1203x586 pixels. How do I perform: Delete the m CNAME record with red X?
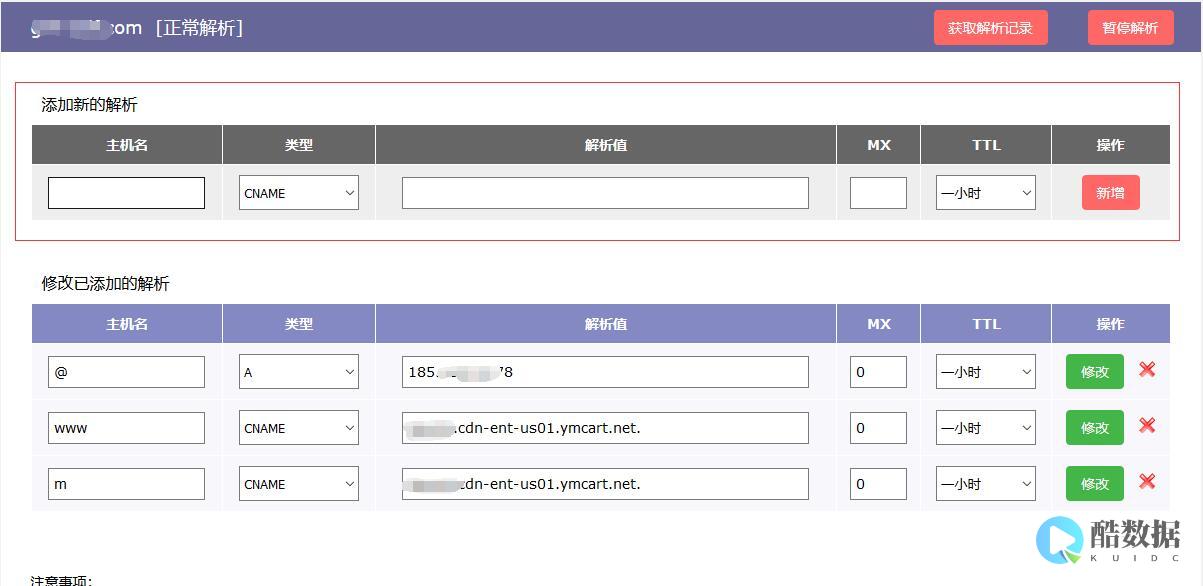point(1147,481)
